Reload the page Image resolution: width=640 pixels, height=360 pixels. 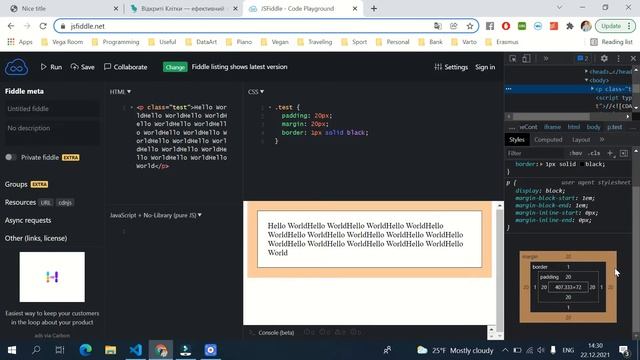pos(43,26)
